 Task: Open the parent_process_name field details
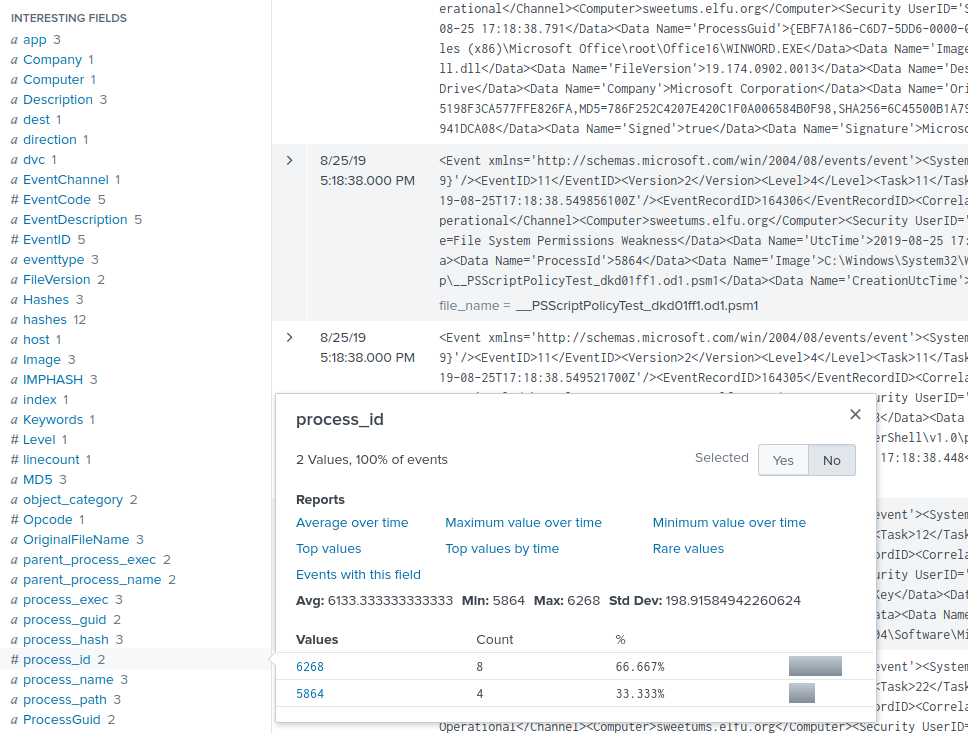click(x=92, y=579)
